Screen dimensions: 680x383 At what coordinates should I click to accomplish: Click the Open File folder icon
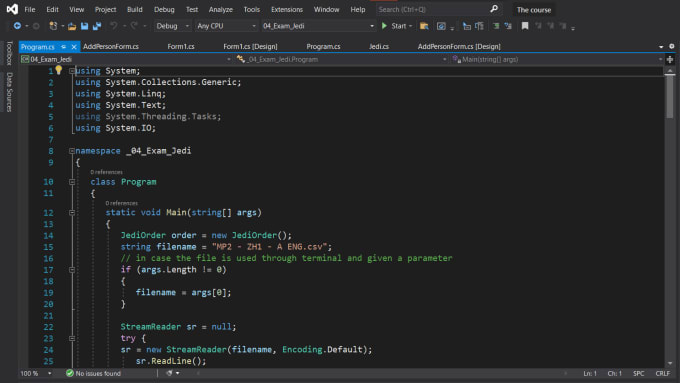coord(72,26)
